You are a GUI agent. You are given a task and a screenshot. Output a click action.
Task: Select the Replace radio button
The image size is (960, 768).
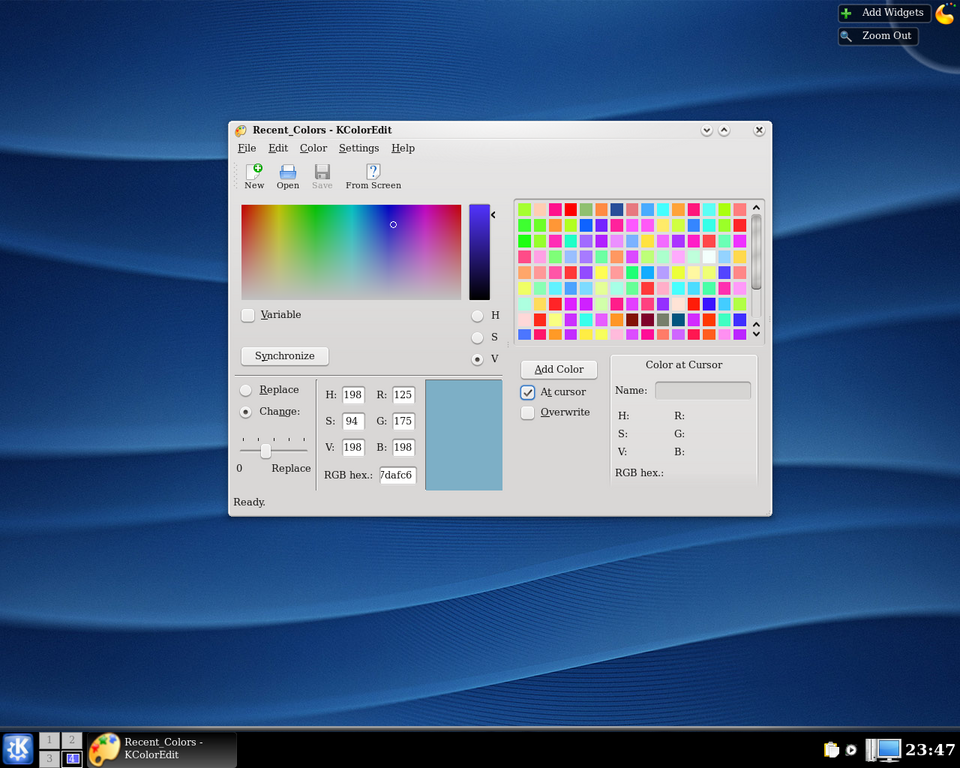(246, 390)
